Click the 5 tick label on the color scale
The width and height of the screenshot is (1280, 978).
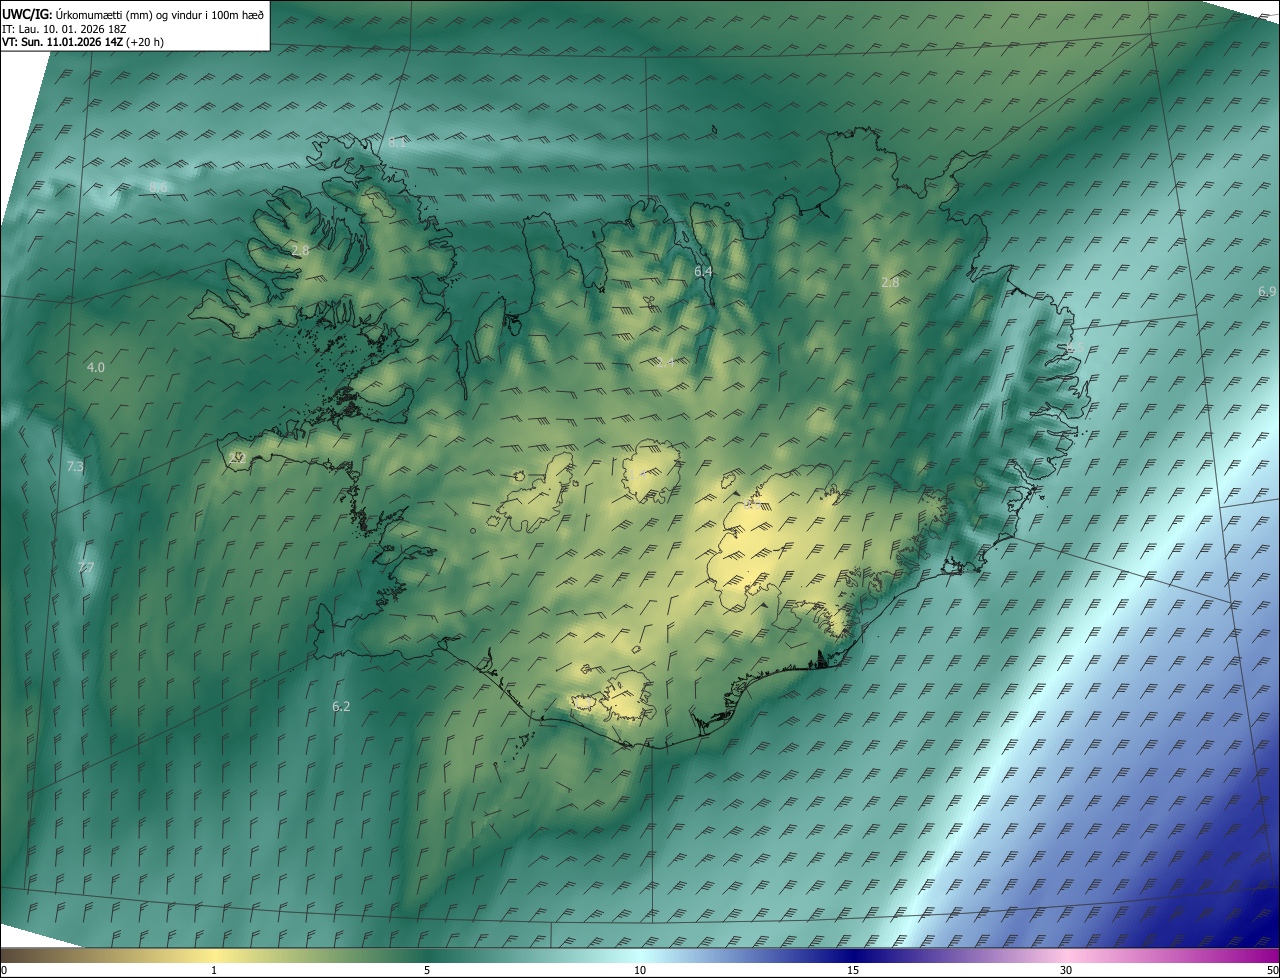tap(427, 971)
